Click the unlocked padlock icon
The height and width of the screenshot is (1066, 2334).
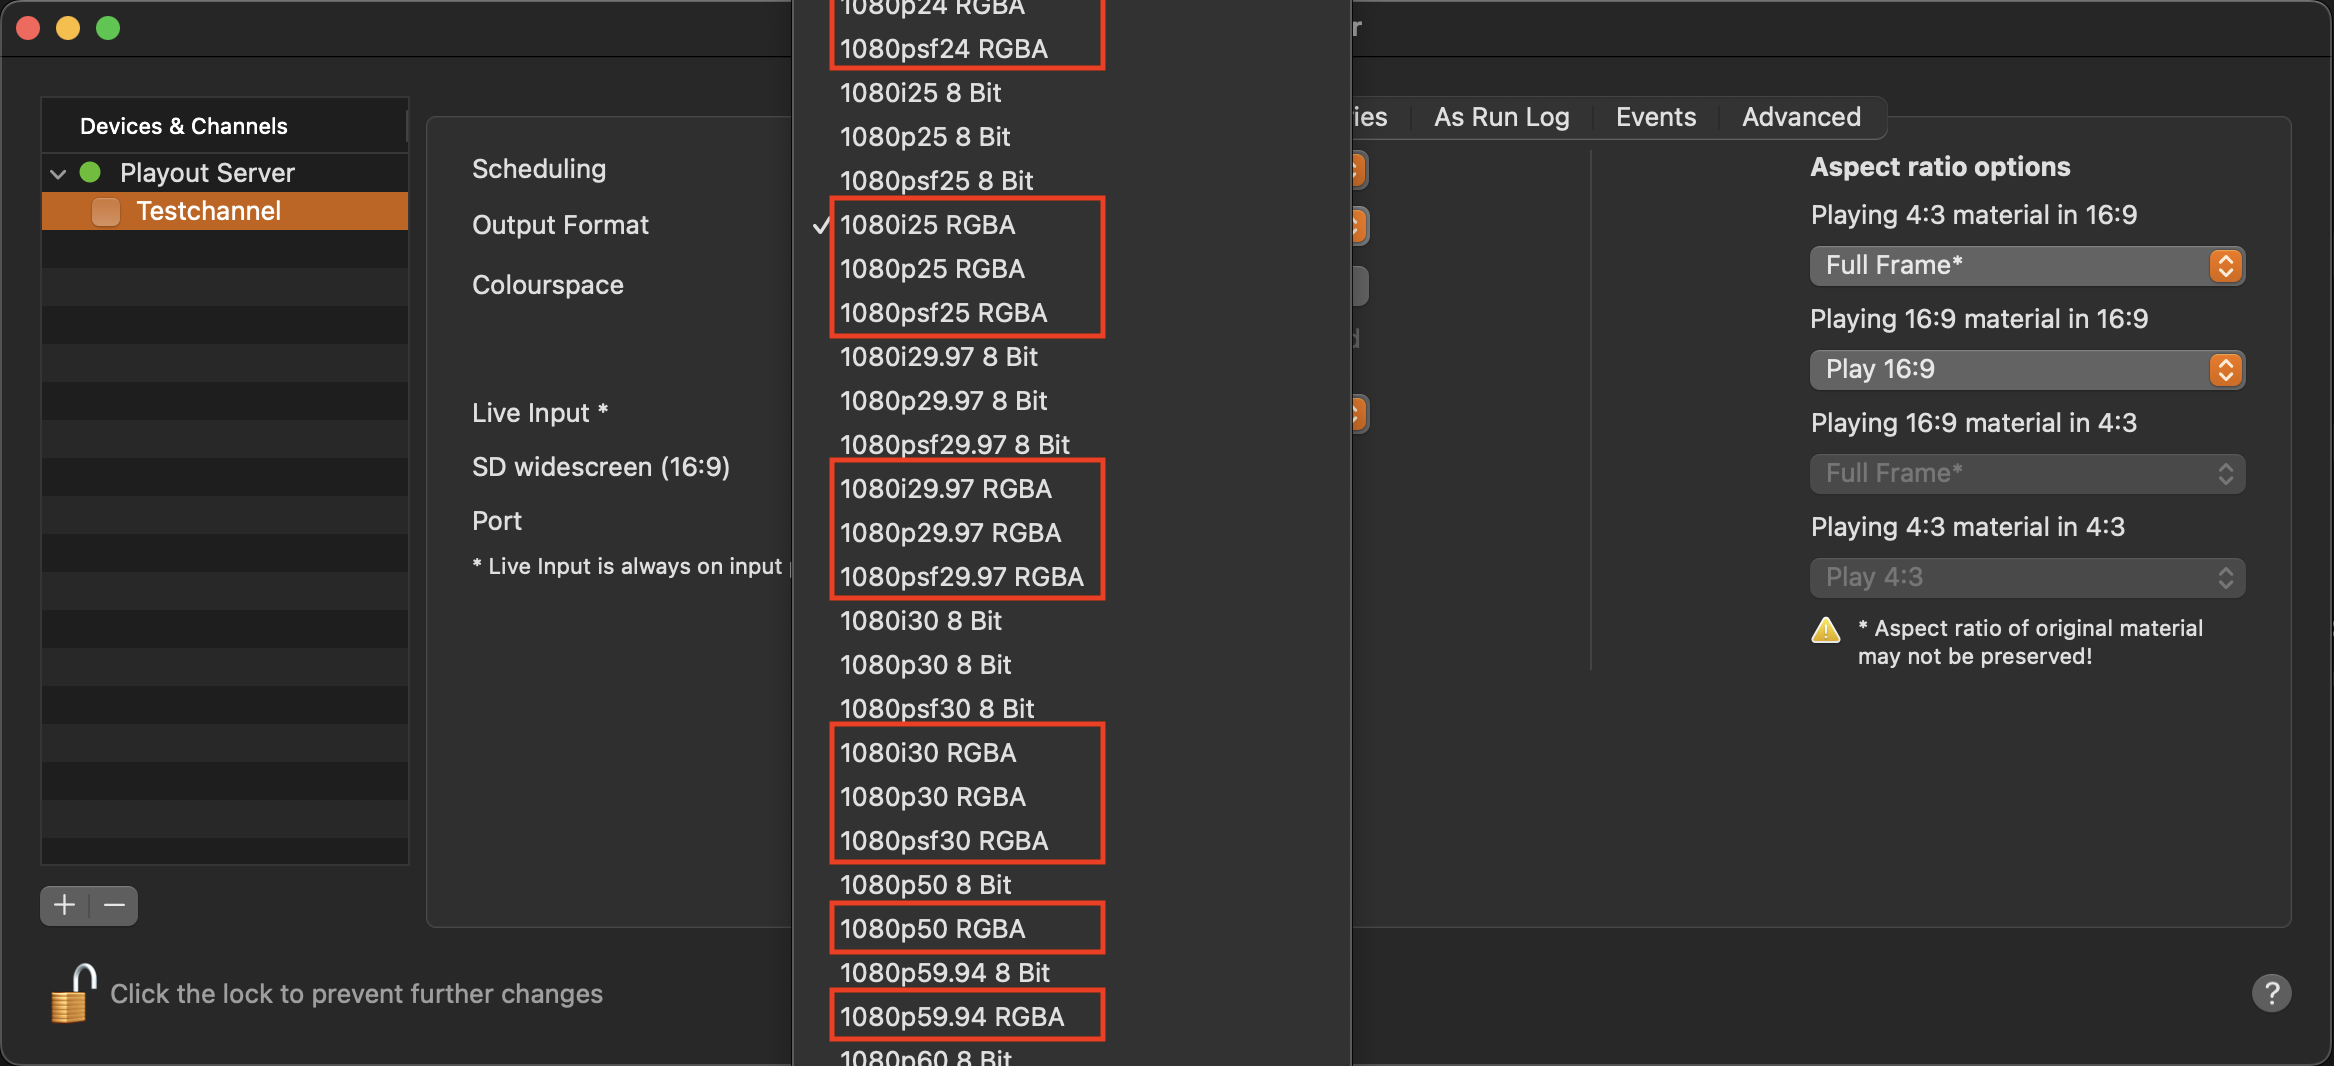[x=73, y=993]
